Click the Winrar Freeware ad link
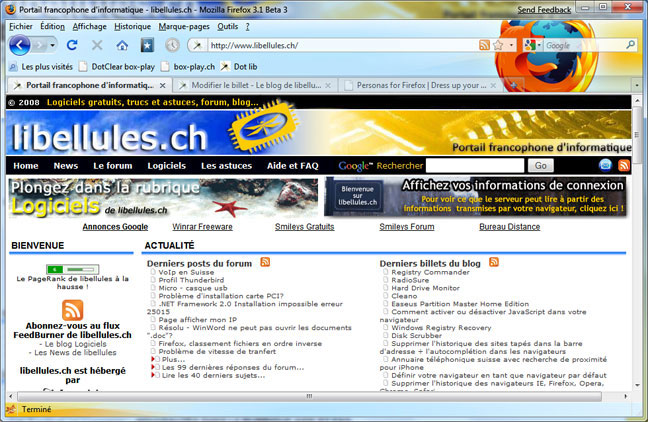This screenshot has width=648, height=422. point(202,226)
